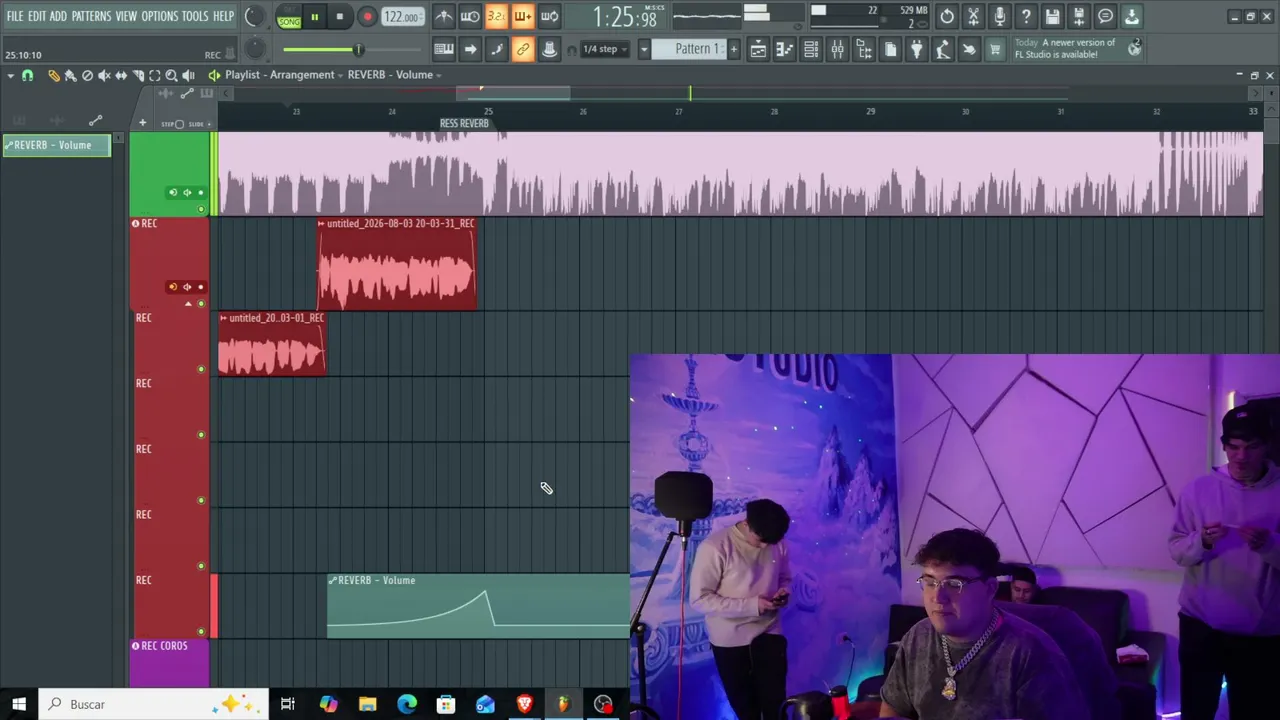
Task: Open the Piano roll view button
Action: coord(785,49)
